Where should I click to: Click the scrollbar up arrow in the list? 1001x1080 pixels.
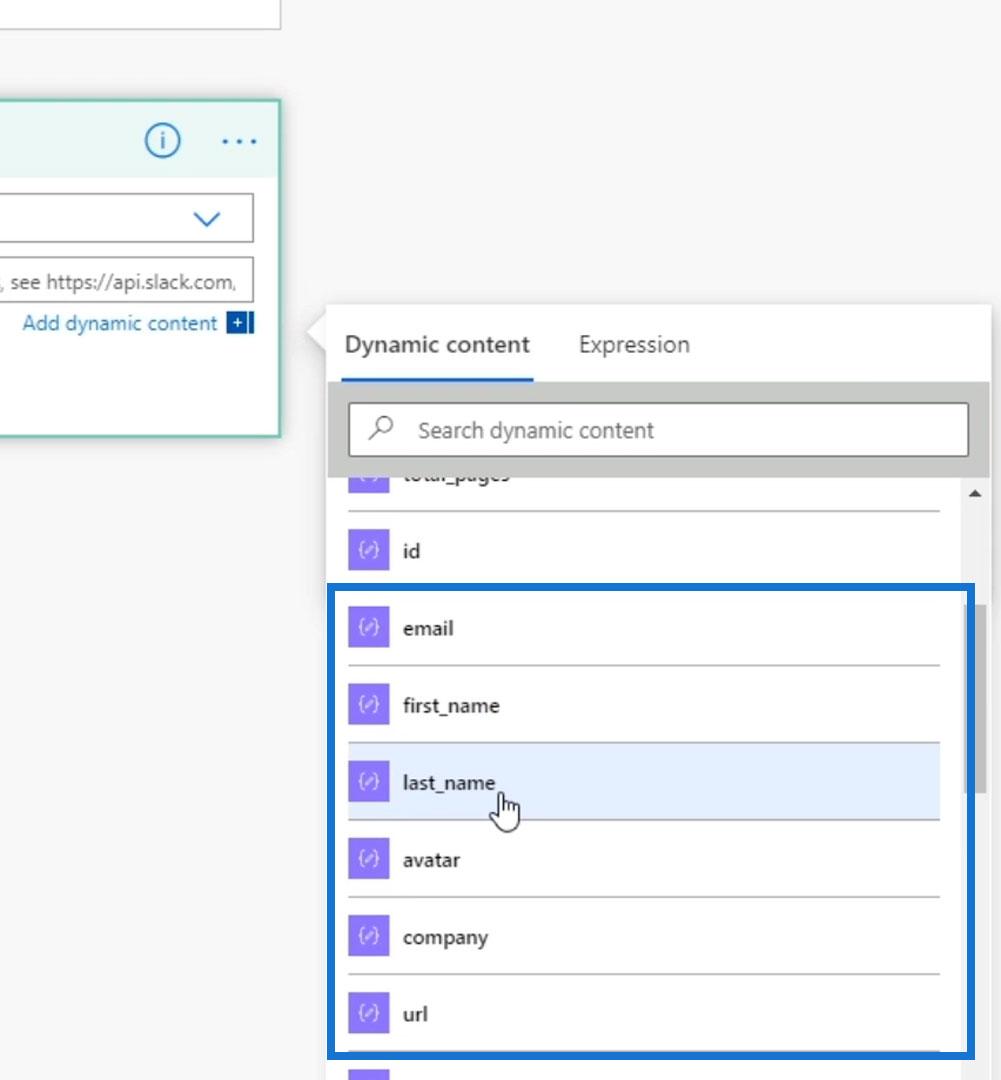[975, 493]
